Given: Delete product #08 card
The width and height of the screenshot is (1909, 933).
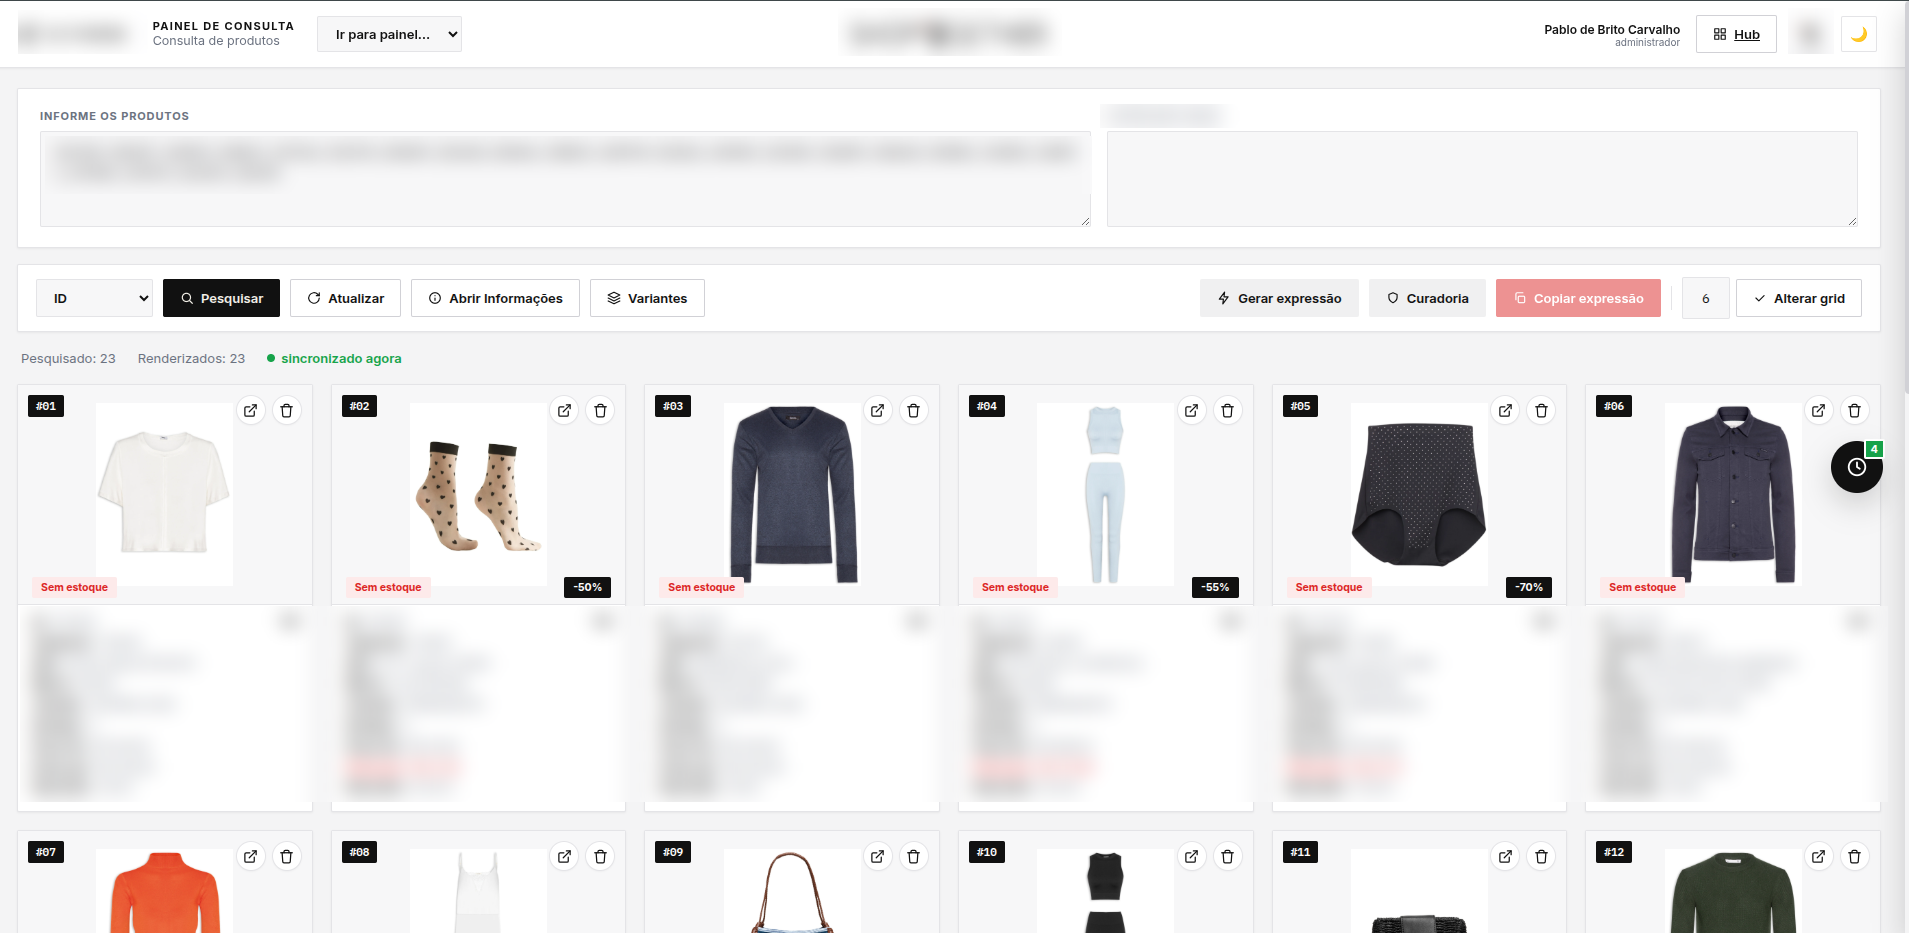Looking at the screenshot, I should (601, 856).
